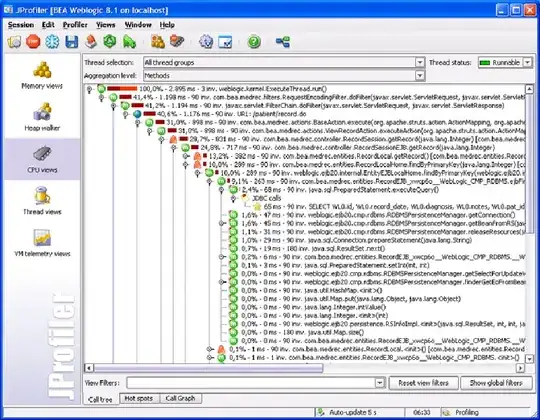Switch to the Hot spots tab
The image size is (540, 420).
[138, 398]
